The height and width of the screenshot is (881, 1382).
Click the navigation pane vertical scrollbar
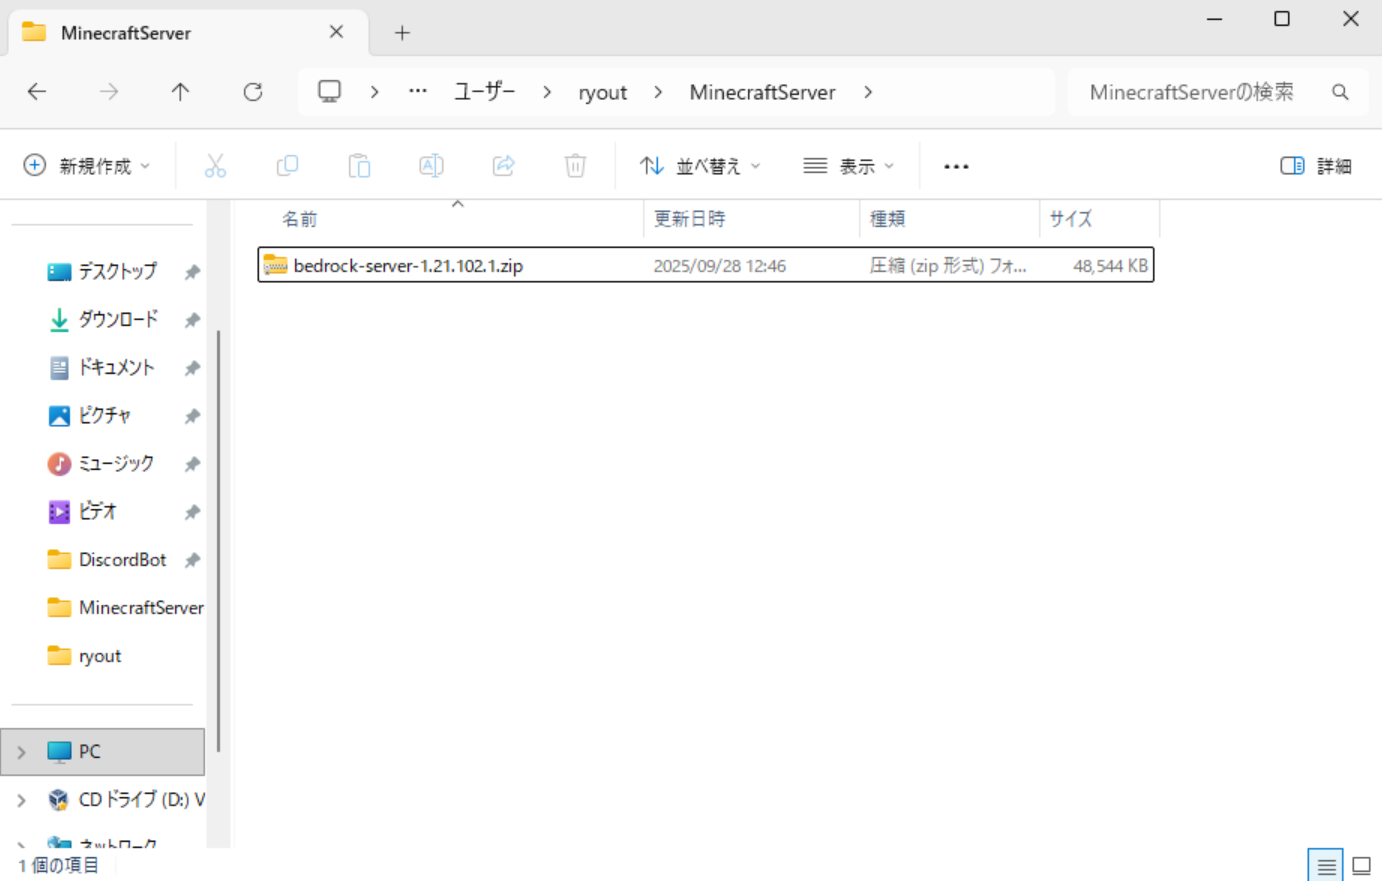click(x=218, y=540)
